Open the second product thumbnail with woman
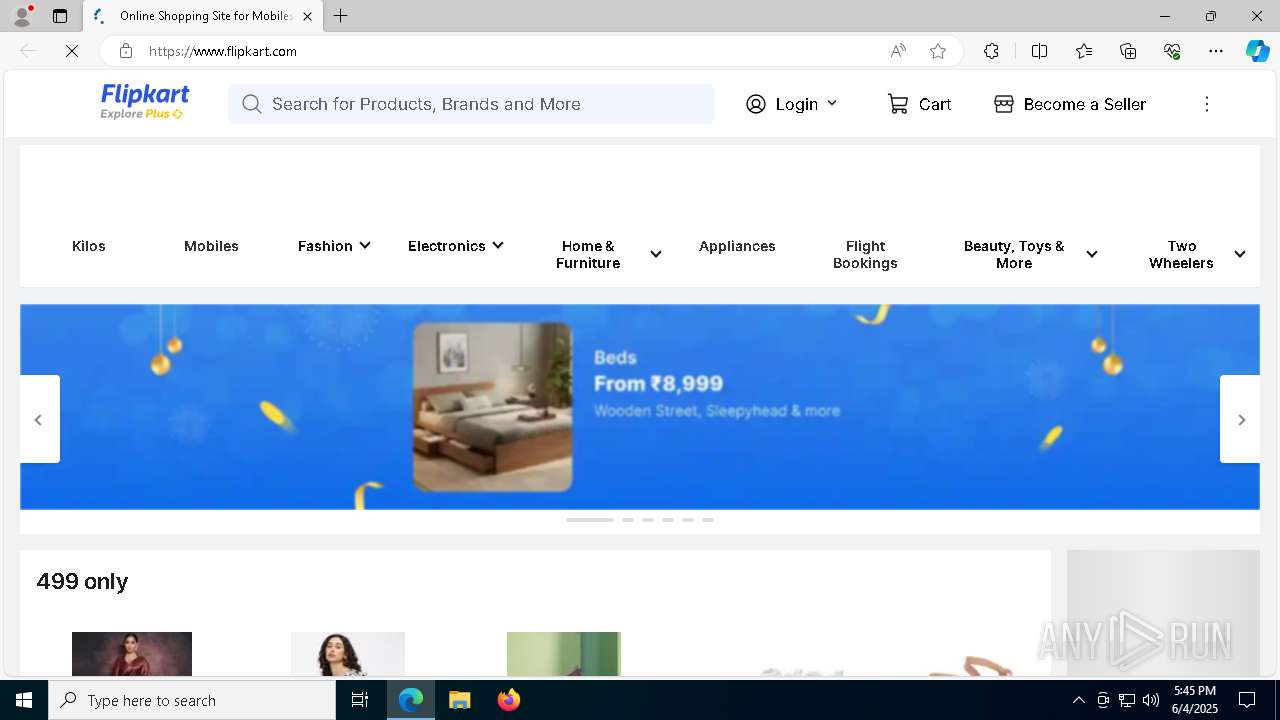1280x720 pixels. point(348,654)
